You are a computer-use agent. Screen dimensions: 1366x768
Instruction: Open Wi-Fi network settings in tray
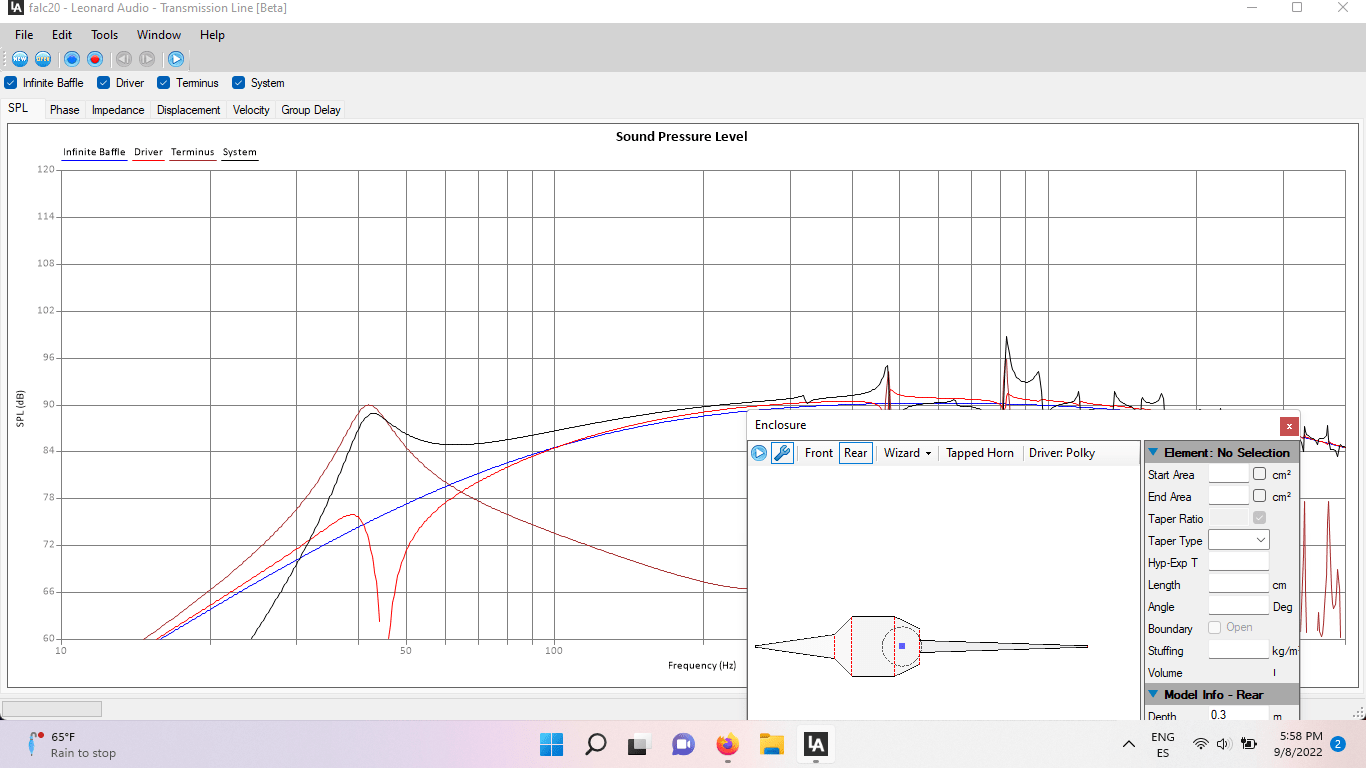click(x=1200, y=744)
